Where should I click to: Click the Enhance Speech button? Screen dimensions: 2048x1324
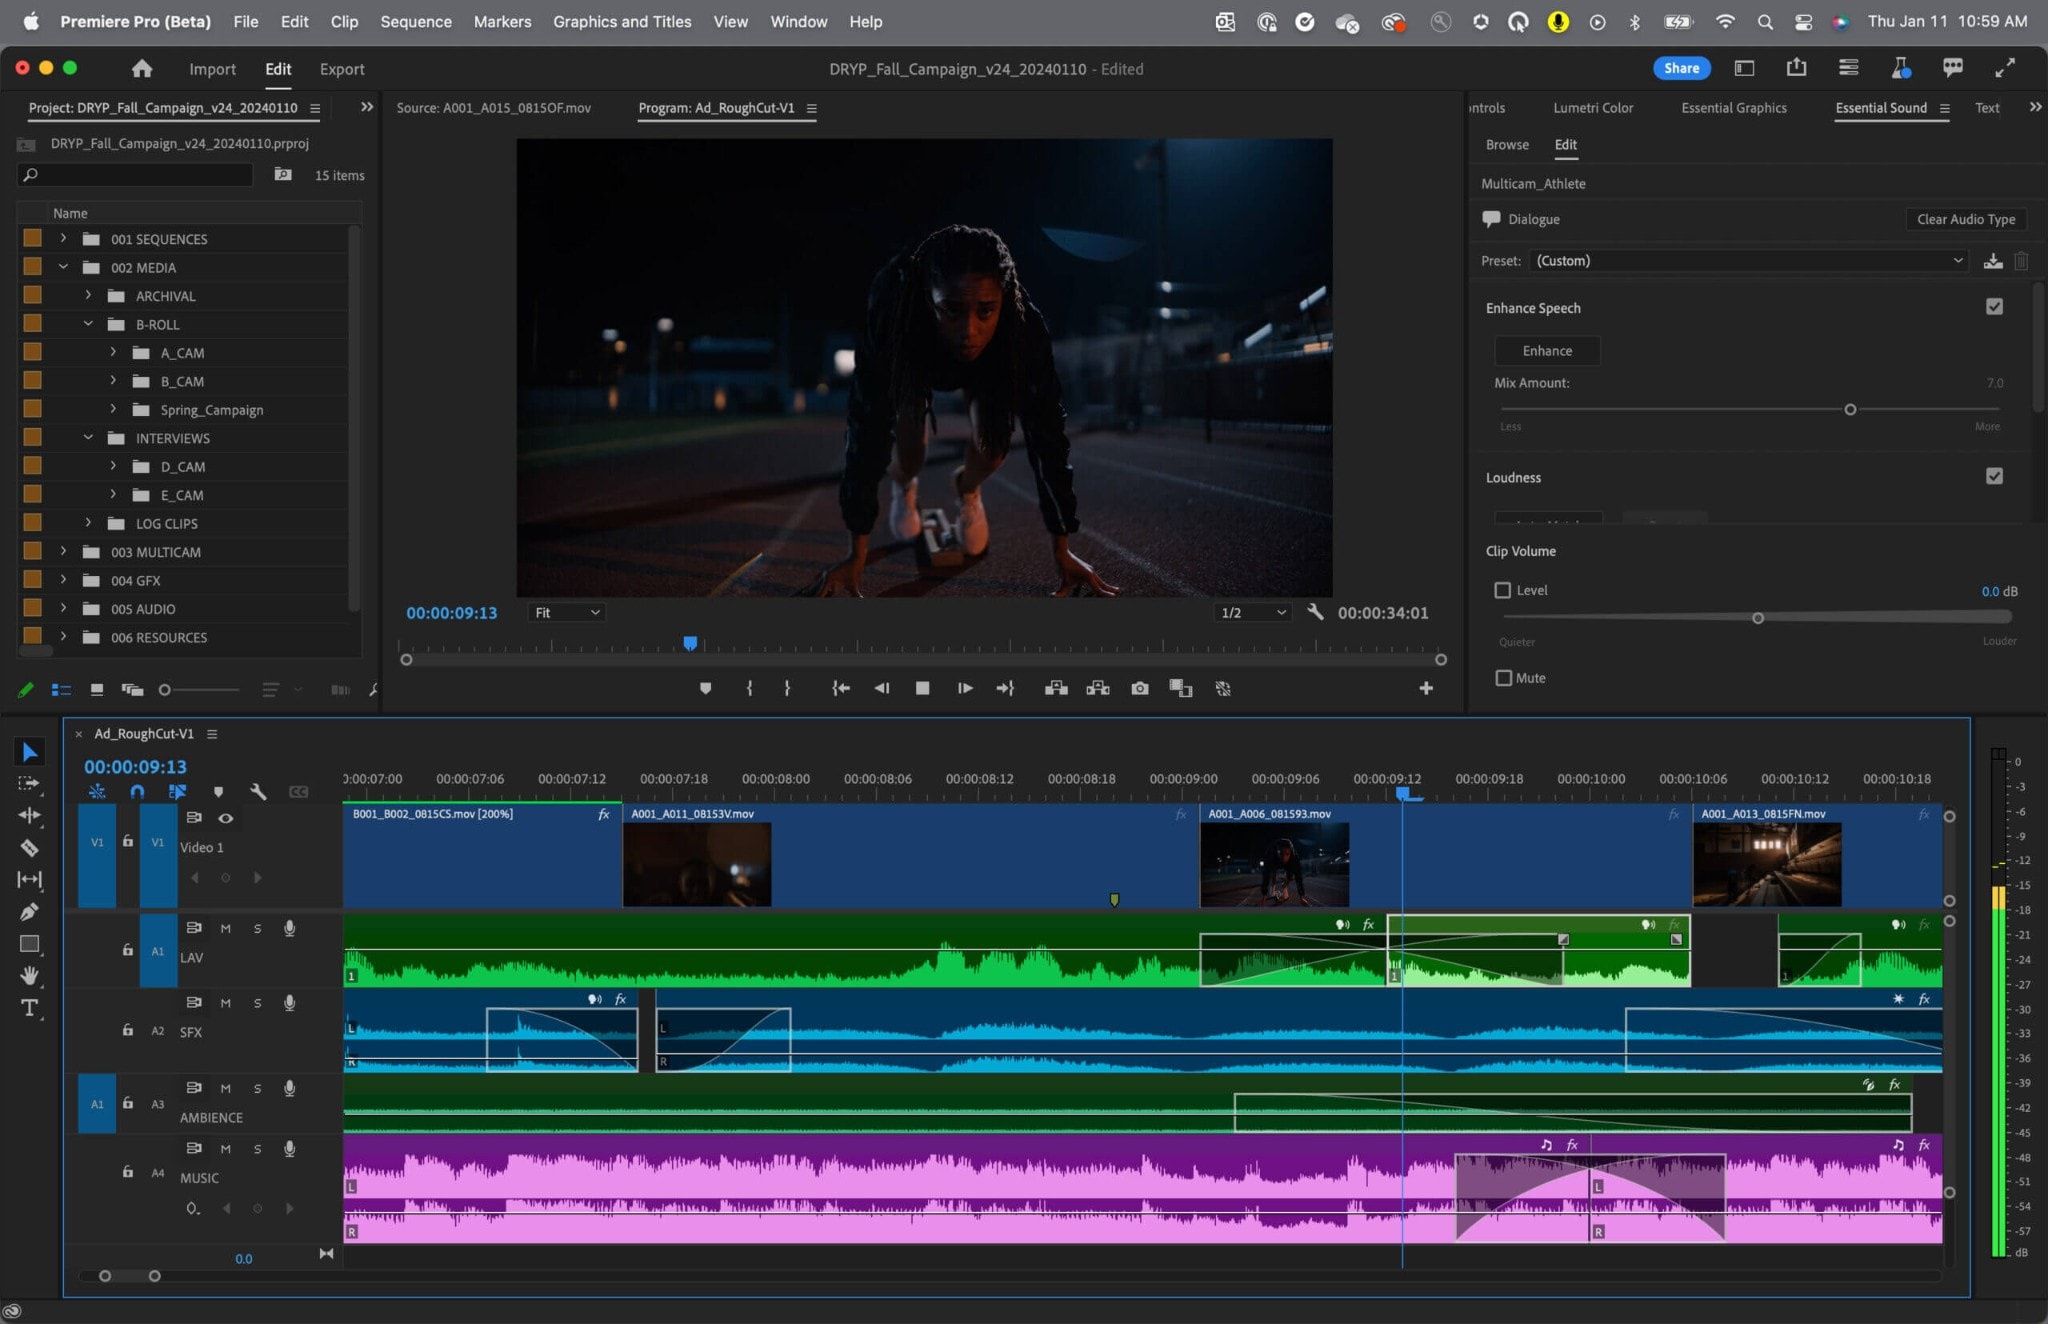[x=1548, y=349]
